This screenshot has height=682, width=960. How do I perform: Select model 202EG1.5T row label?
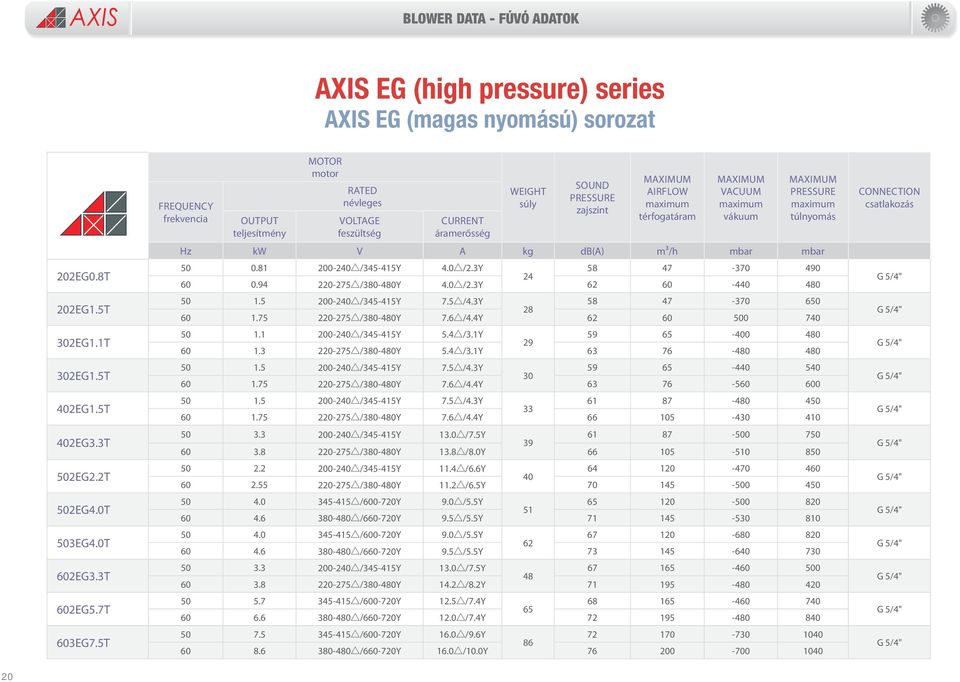pyautogui.click(x=83, y=309)
